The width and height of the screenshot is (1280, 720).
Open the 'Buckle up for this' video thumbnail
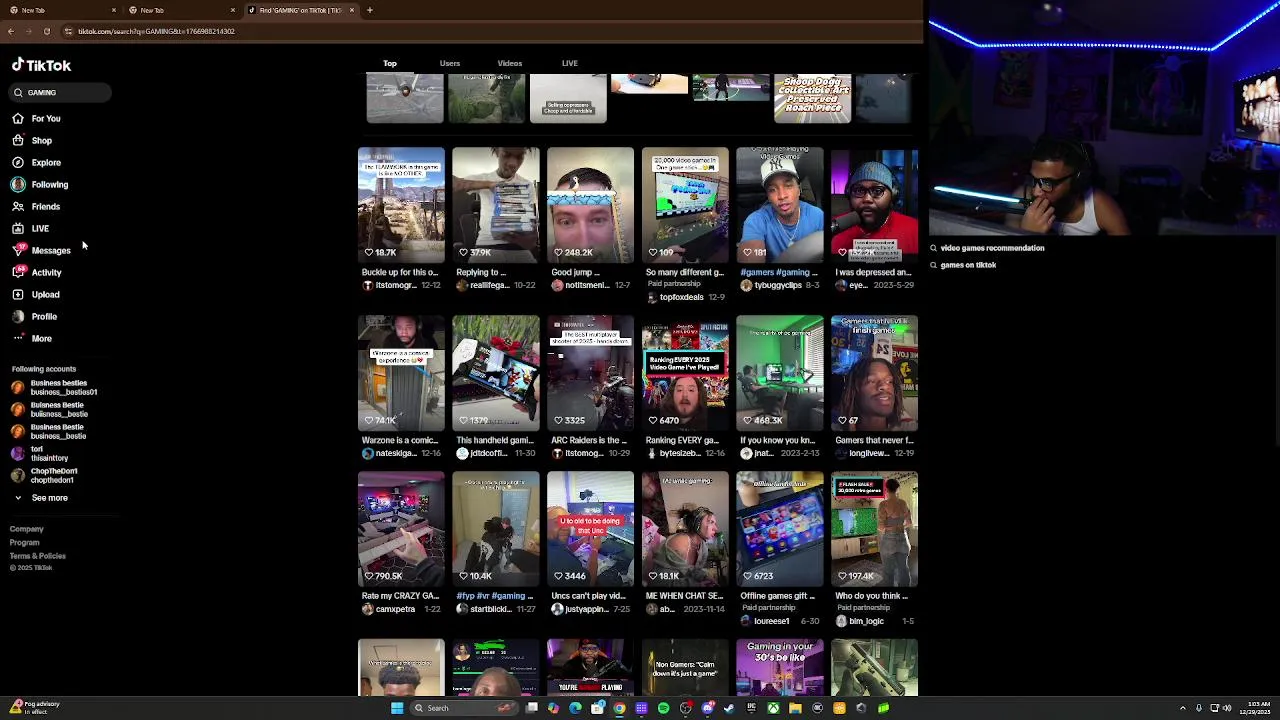point(401,205)
